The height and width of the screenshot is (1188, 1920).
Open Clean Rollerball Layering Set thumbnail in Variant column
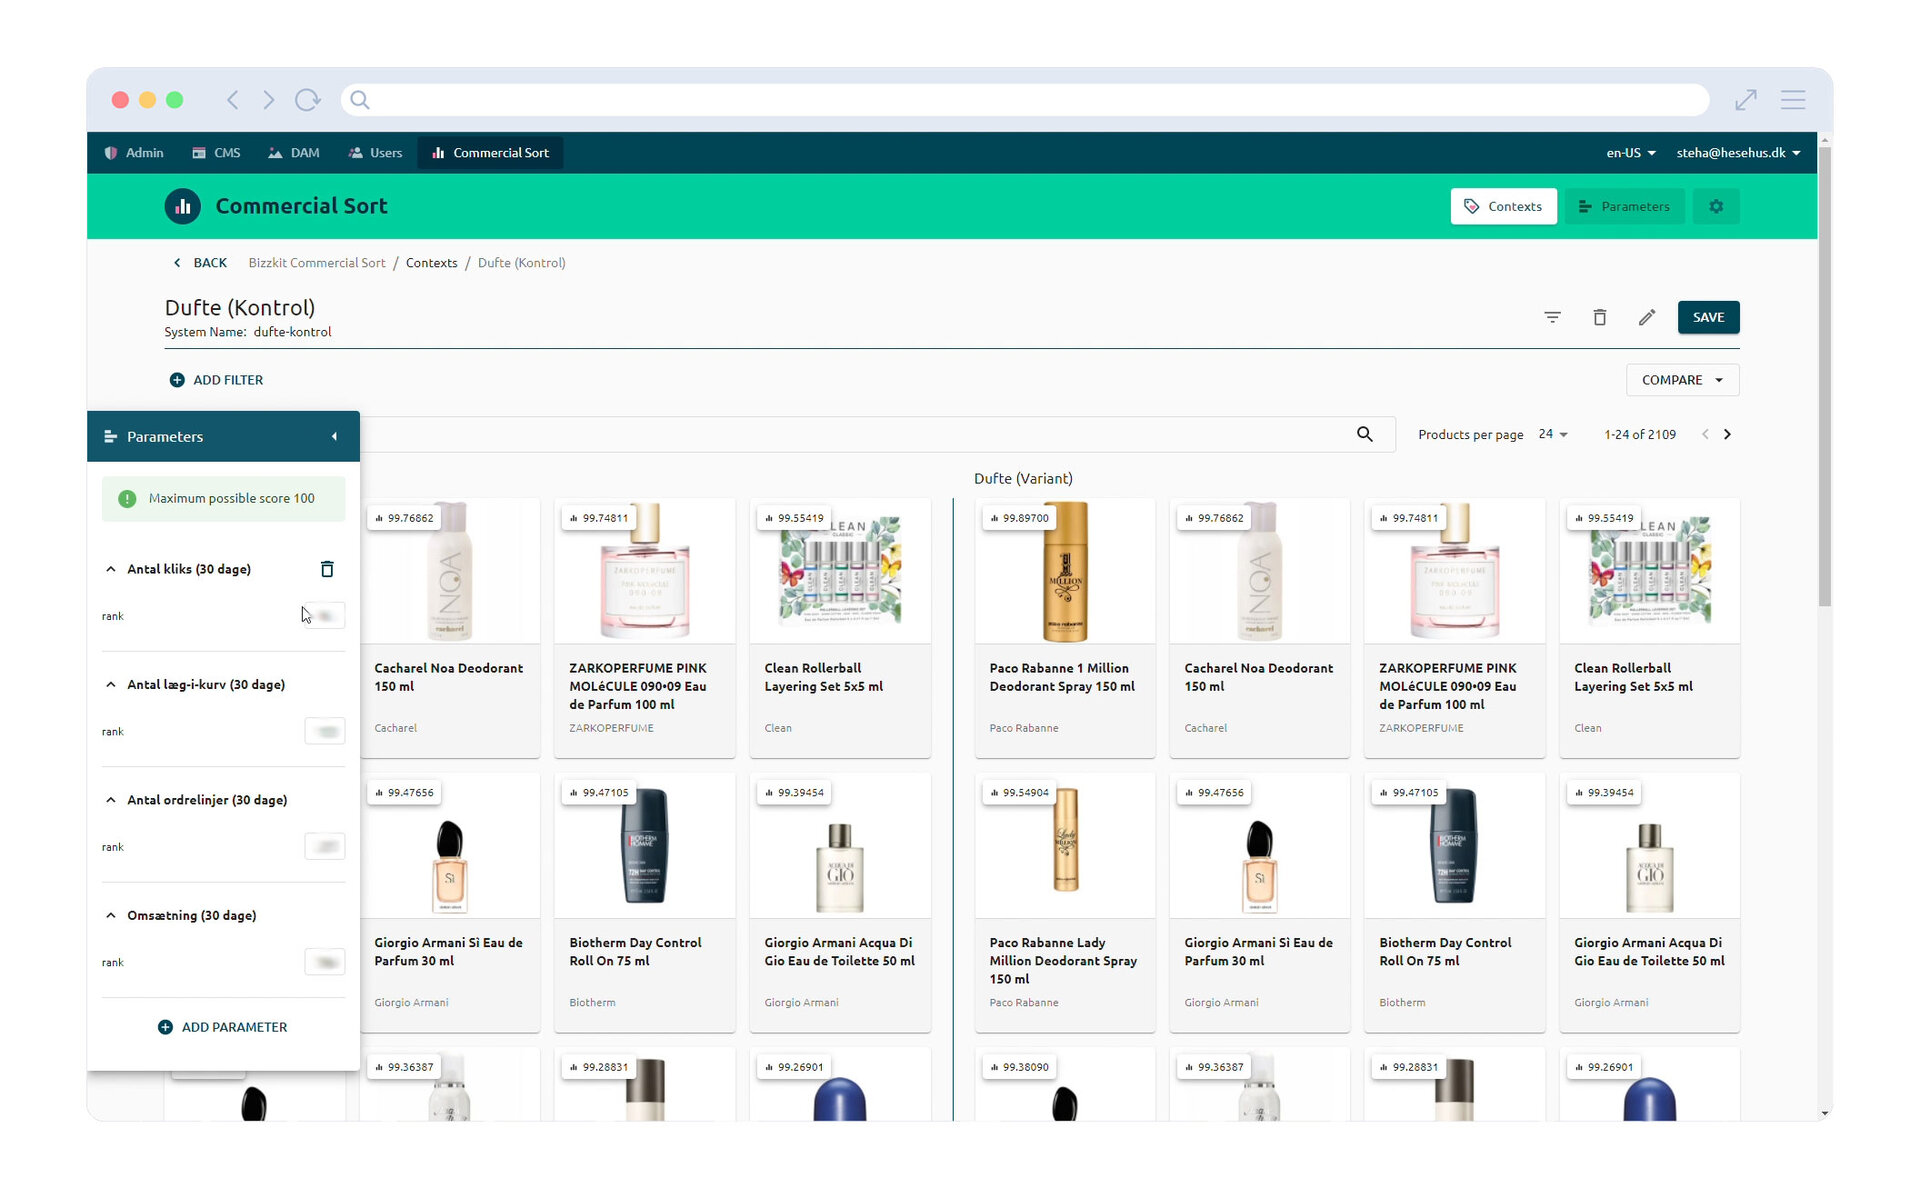[1650, 572]
